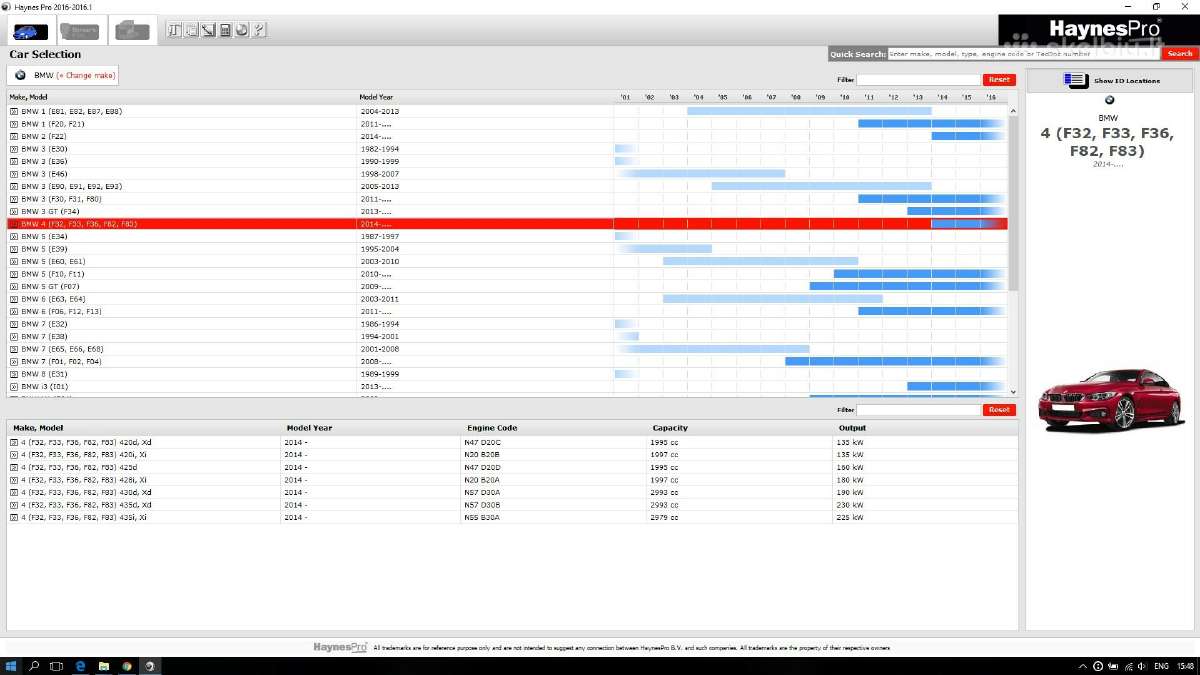This screenshot has width=1200, height=675.
Task: Sort by Capacity column header
Action: (x=670, y=428)
